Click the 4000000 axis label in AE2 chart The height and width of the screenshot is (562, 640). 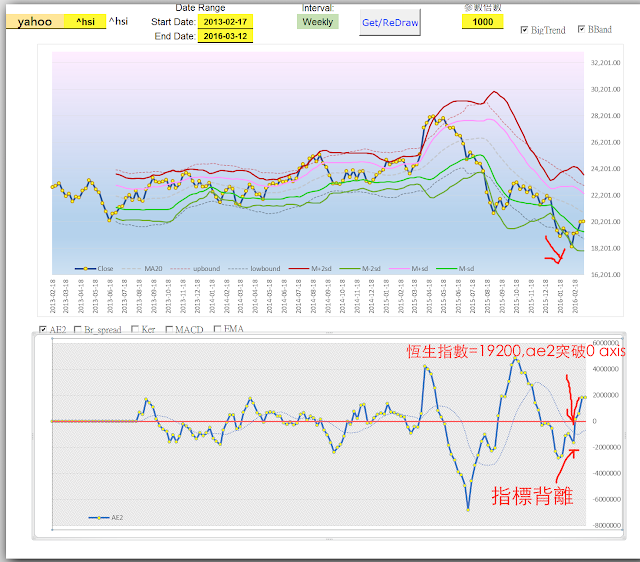606,369
